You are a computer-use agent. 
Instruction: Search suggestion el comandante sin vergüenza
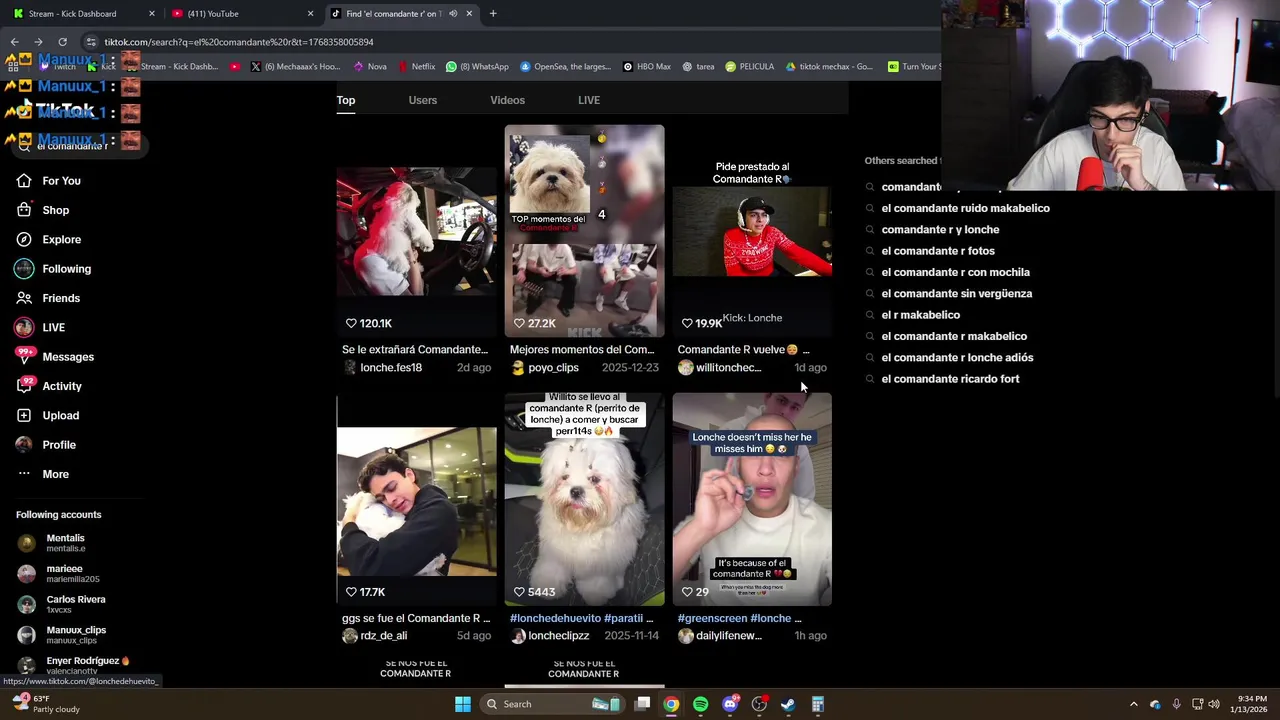coord(957,294)
